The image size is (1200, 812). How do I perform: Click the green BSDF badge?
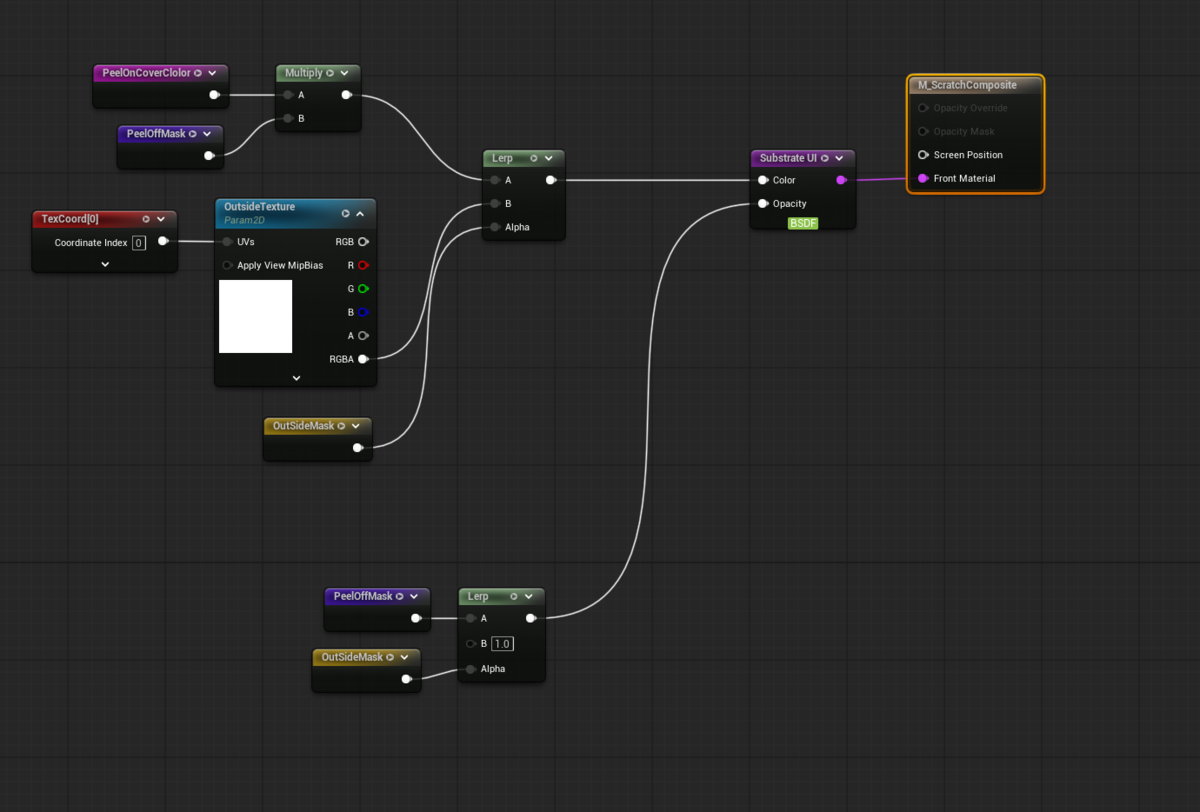[x=803, y=223]
